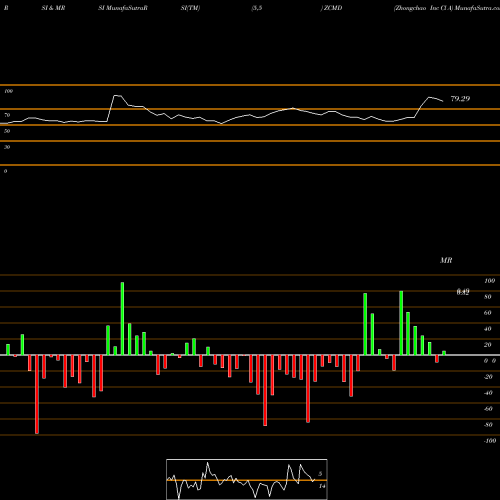Click the MR panel title label

tap(446, 260)
